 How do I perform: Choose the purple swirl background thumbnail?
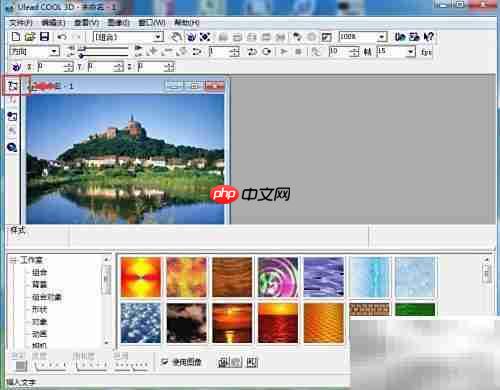coord(278,277)
